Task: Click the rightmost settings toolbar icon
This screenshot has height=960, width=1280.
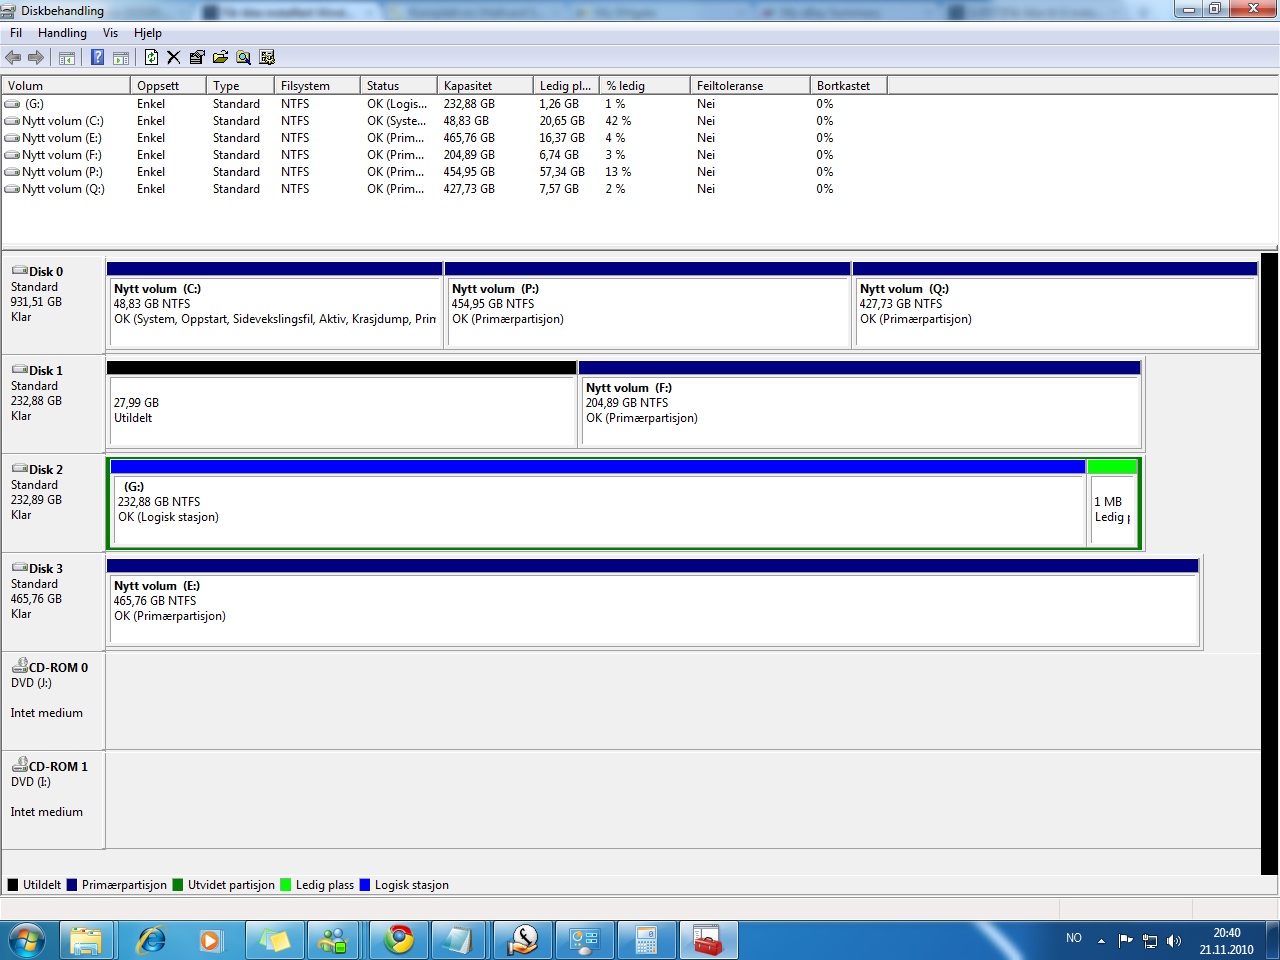Action: click(267, 58)
